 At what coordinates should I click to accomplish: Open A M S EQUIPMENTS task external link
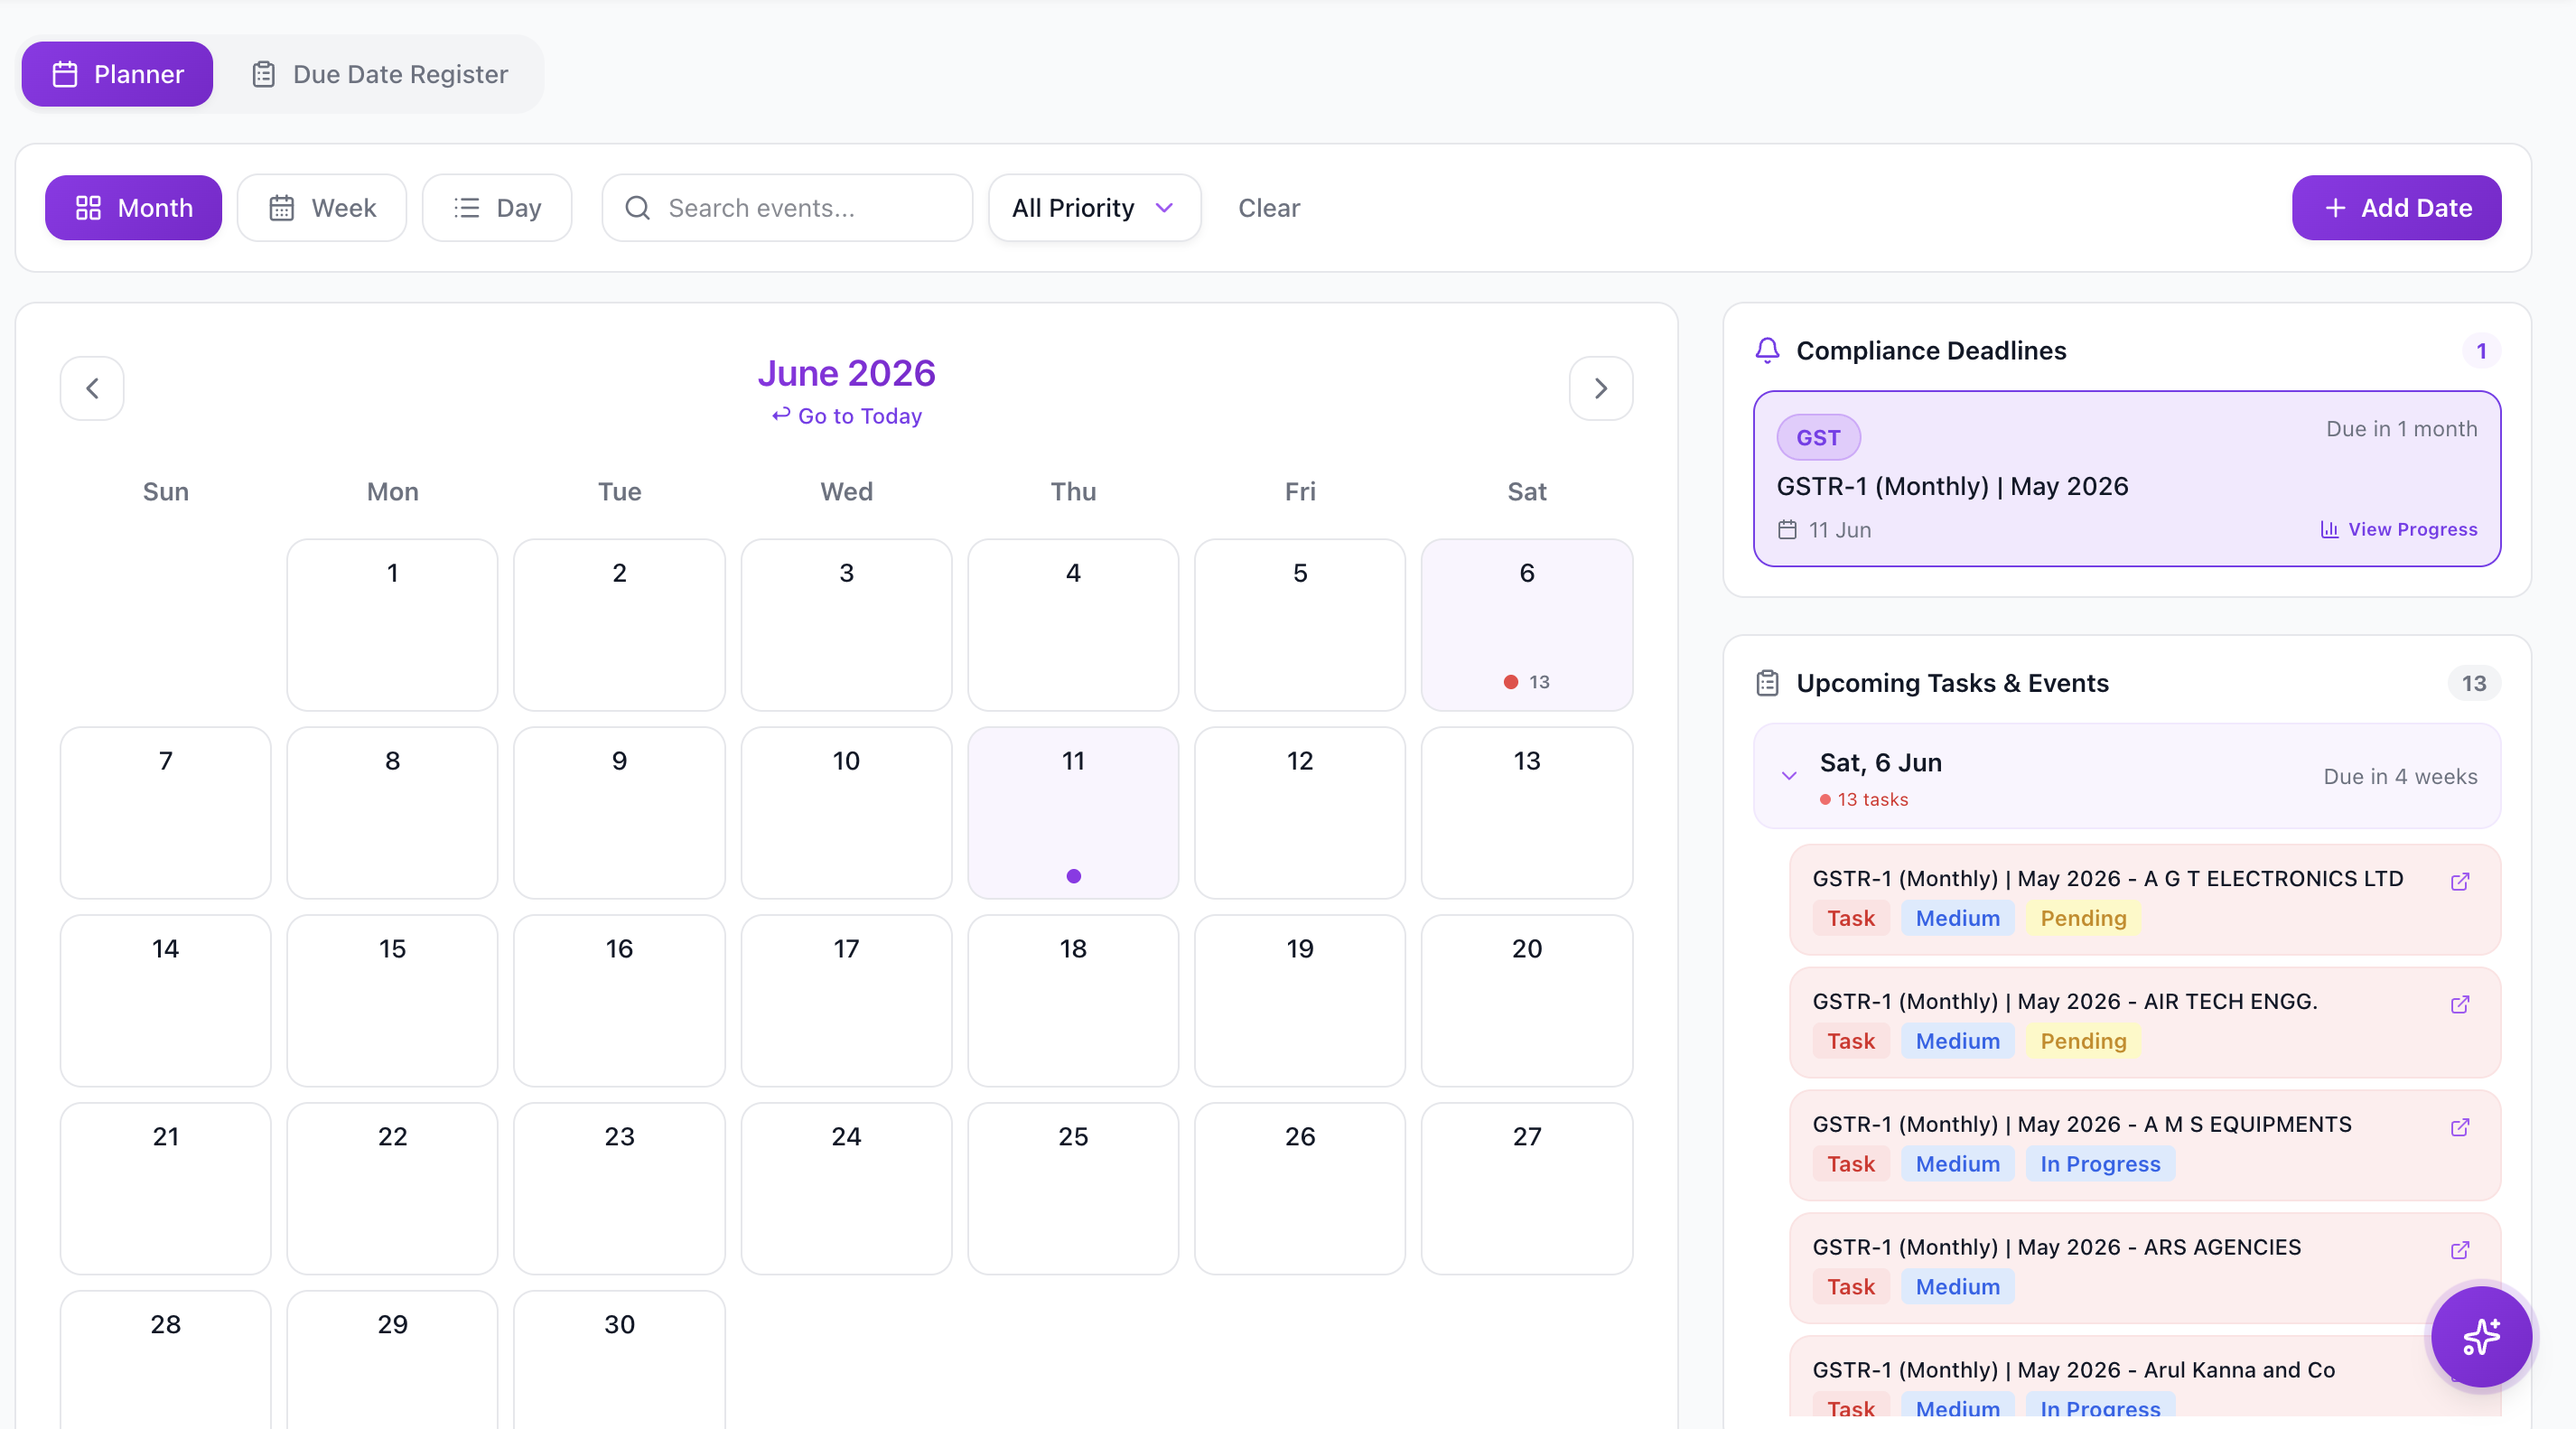coord(2460,1127)
